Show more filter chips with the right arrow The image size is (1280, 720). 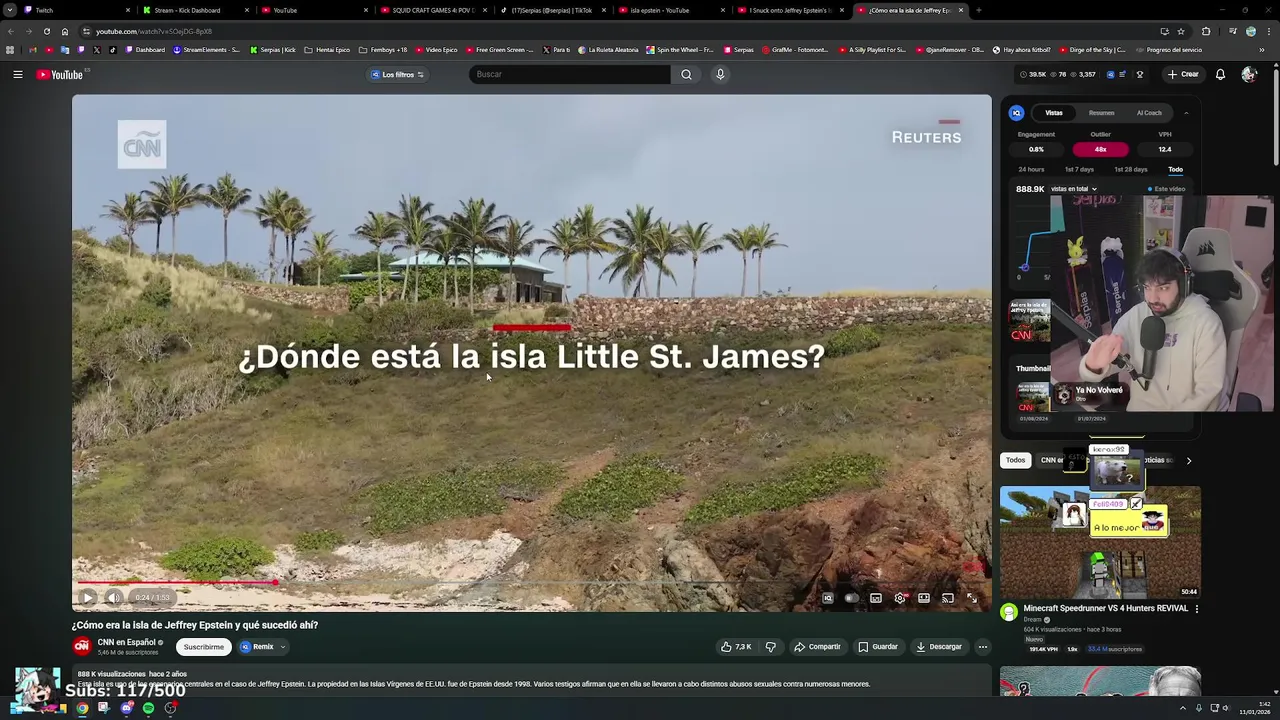pos(1188,461)
